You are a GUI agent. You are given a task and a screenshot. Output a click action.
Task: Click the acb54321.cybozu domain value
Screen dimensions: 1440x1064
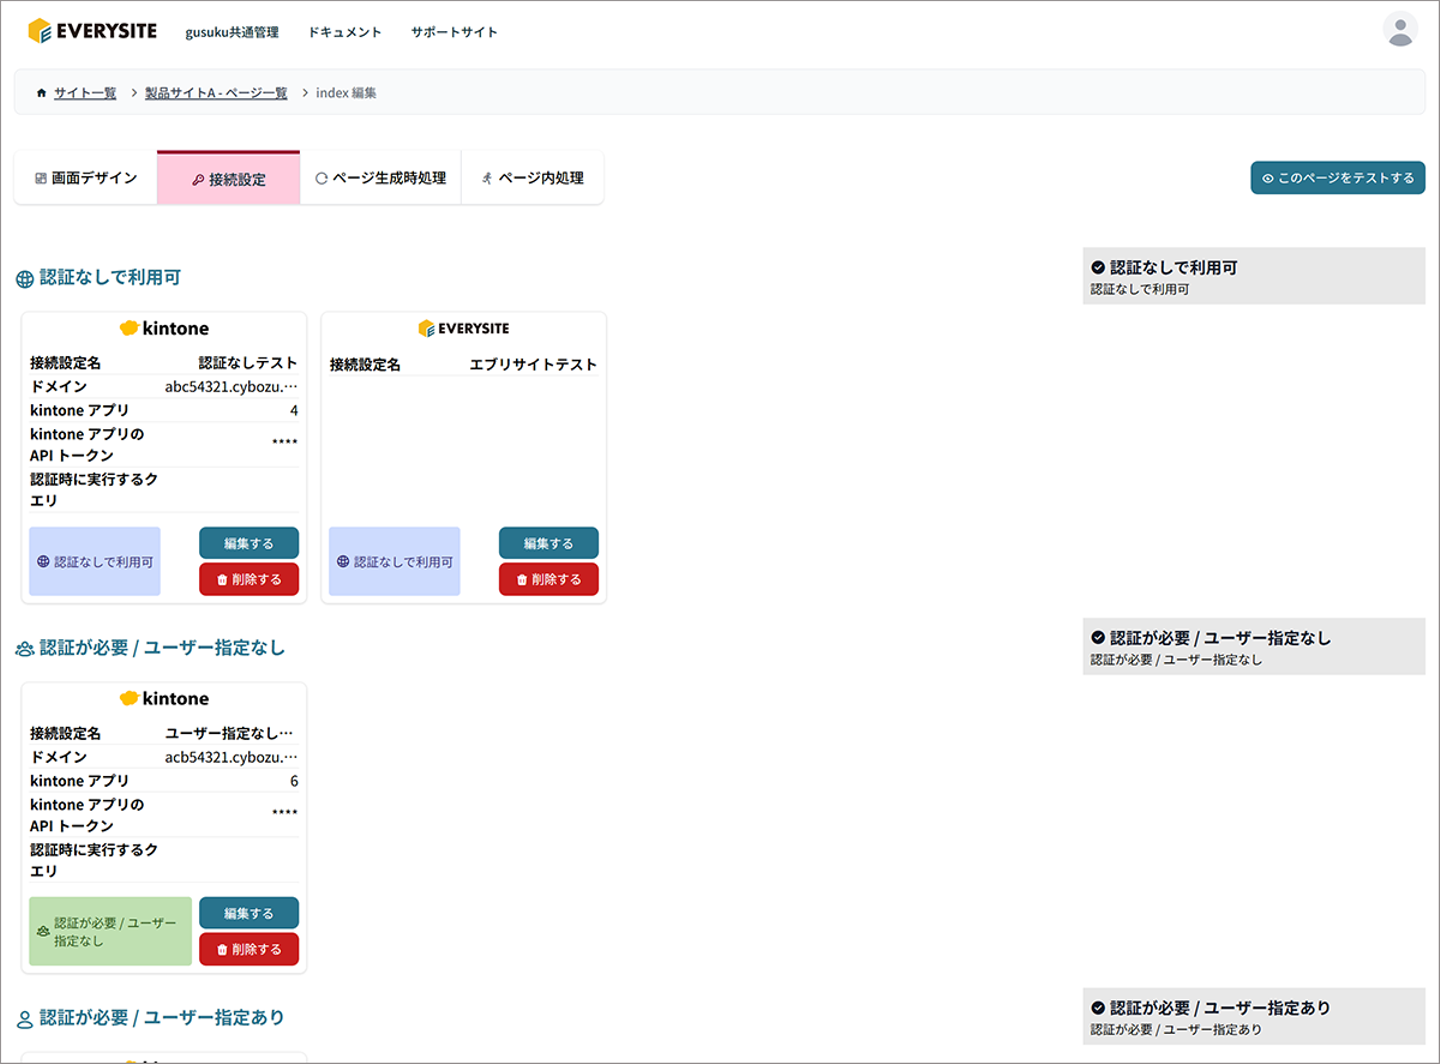pyautogui.click(x=231, y=757)
